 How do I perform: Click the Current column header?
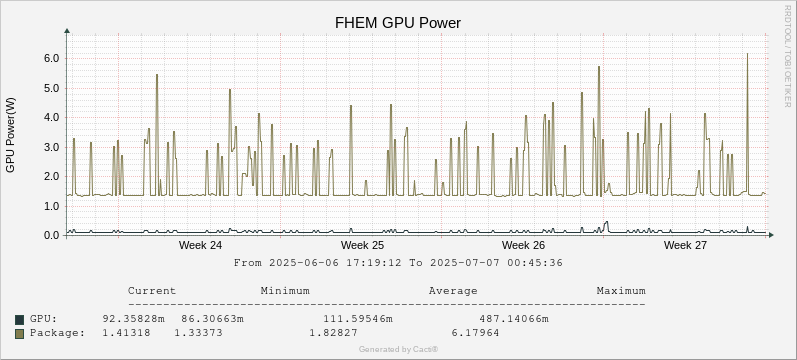coord(152,291)
